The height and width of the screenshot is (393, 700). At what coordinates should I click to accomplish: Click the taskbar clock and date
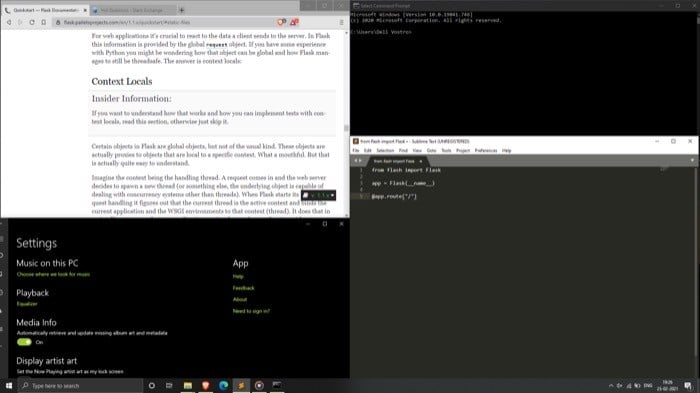click(x=668, y=385)
